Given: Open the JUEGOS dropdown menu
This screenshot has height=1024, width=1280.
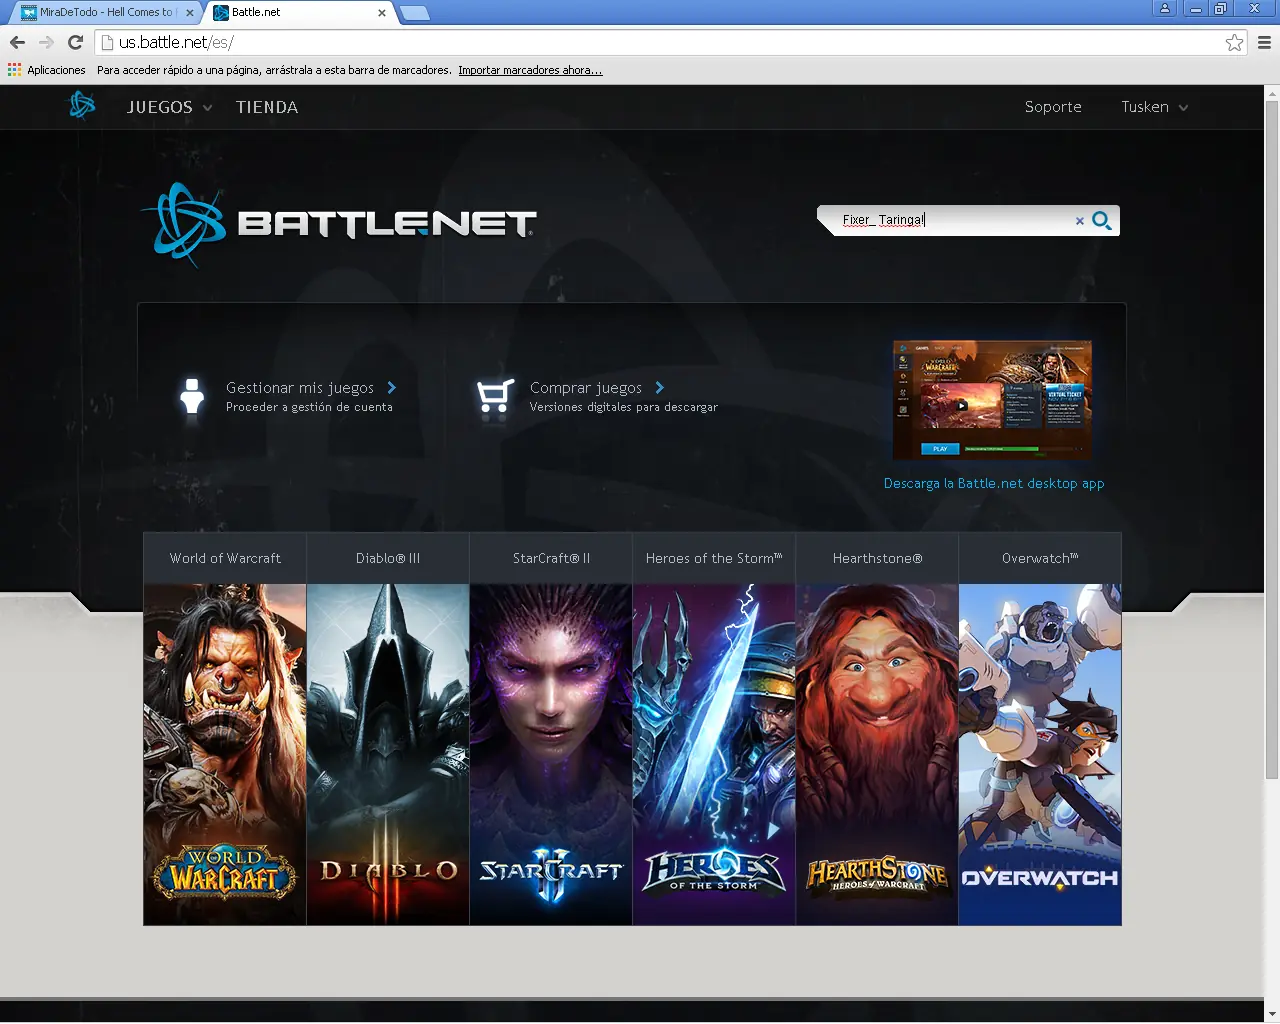Looking at the screenshot, I should [169, 107].
